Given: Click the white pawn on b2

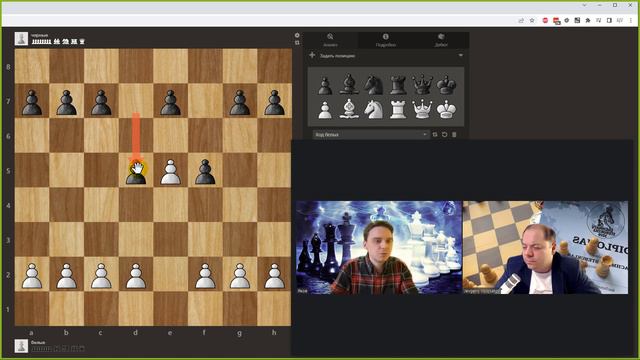Looking at the screenshot, I should [x=67, y=276].
